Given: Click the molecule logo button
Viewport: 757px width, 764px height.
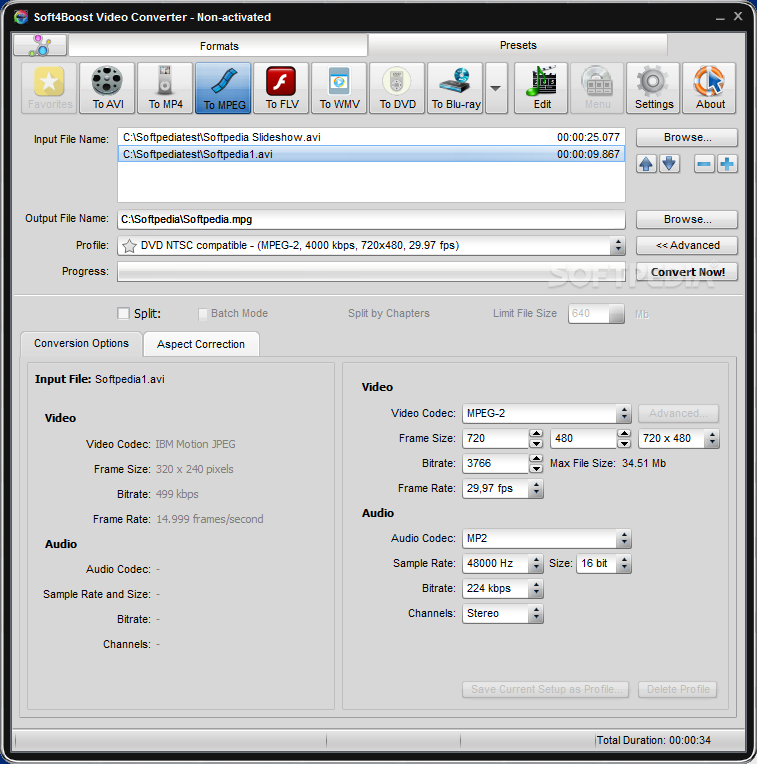Looking at the screenshot, I should (x=40, y=45).
